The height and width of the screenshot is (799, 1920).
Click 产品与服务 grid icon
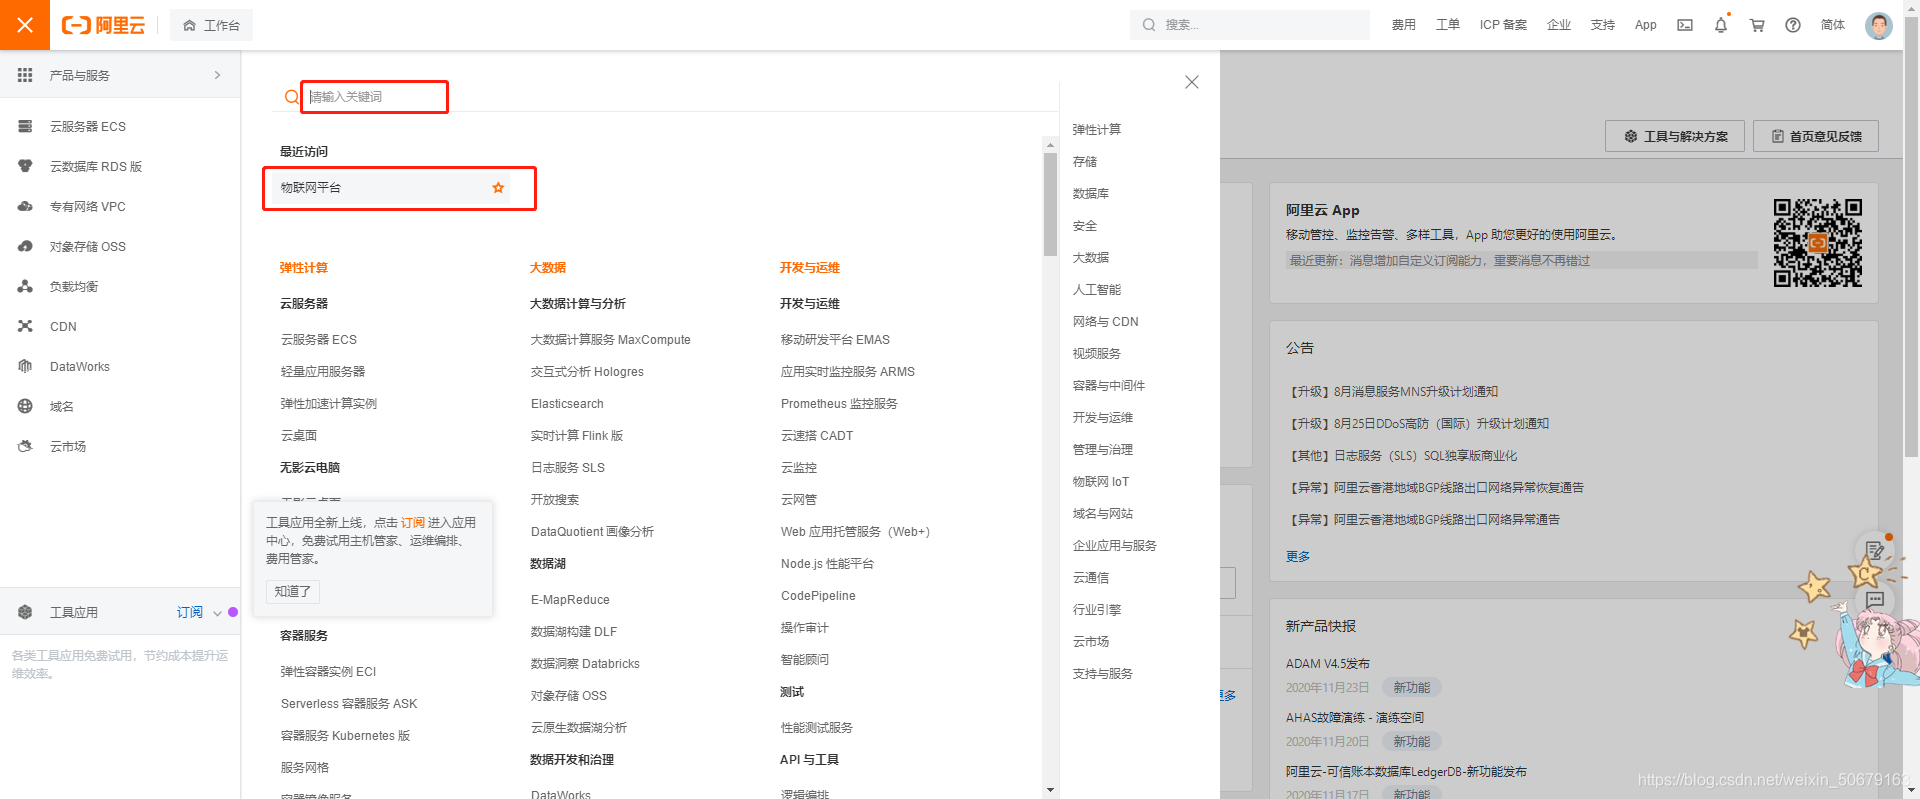pos(25,75)
